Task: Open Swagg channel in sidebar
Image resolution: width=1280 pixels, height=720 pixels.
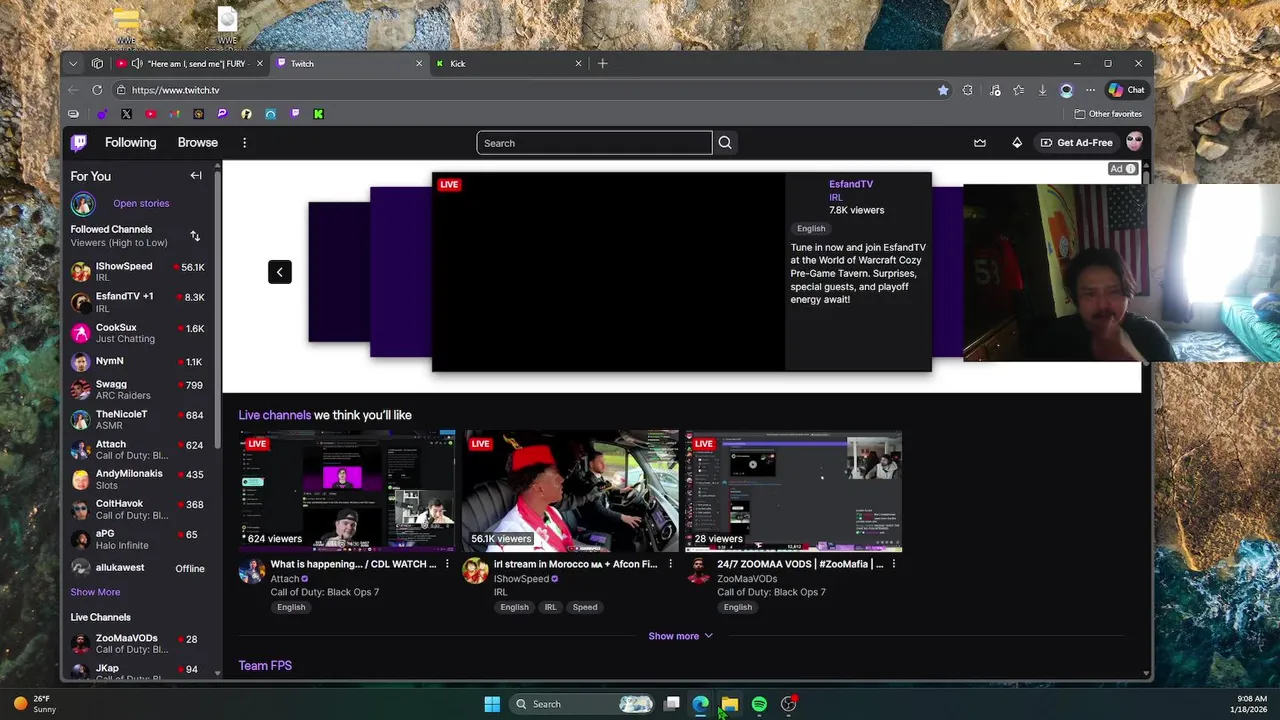Action: click(138, 390)
